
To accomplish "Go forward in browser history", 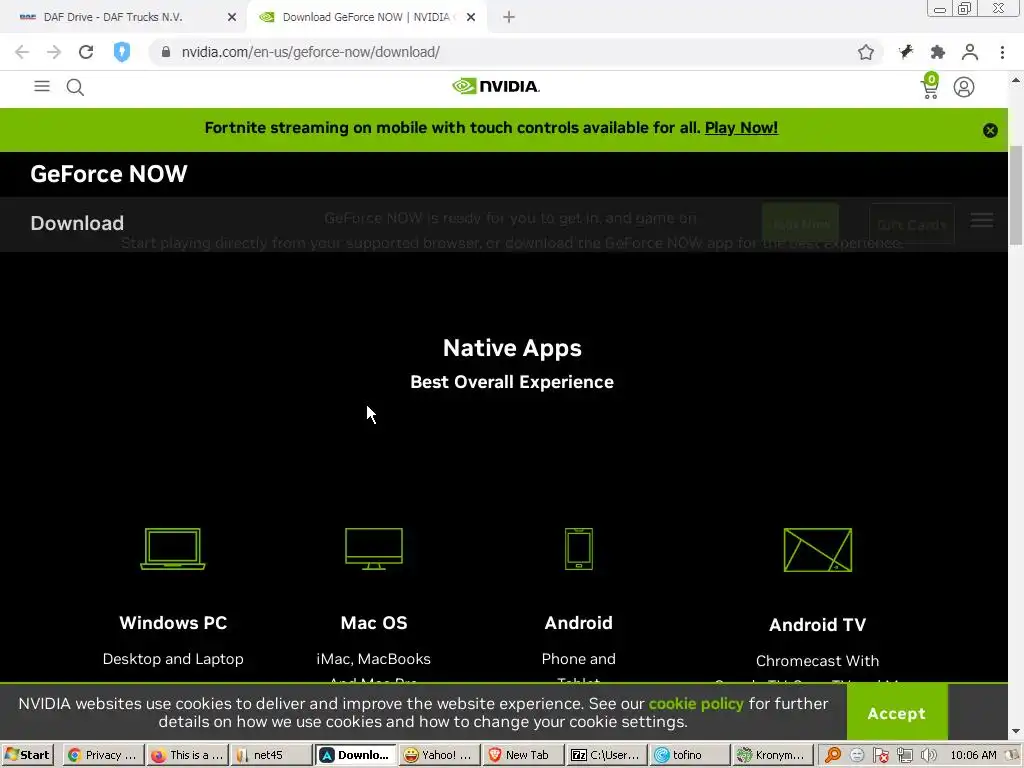I will pos(54,52).
